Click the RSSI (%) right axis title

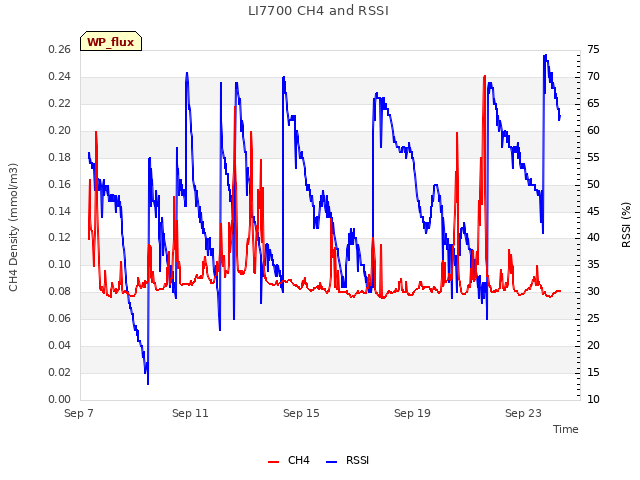click(626, 225)
